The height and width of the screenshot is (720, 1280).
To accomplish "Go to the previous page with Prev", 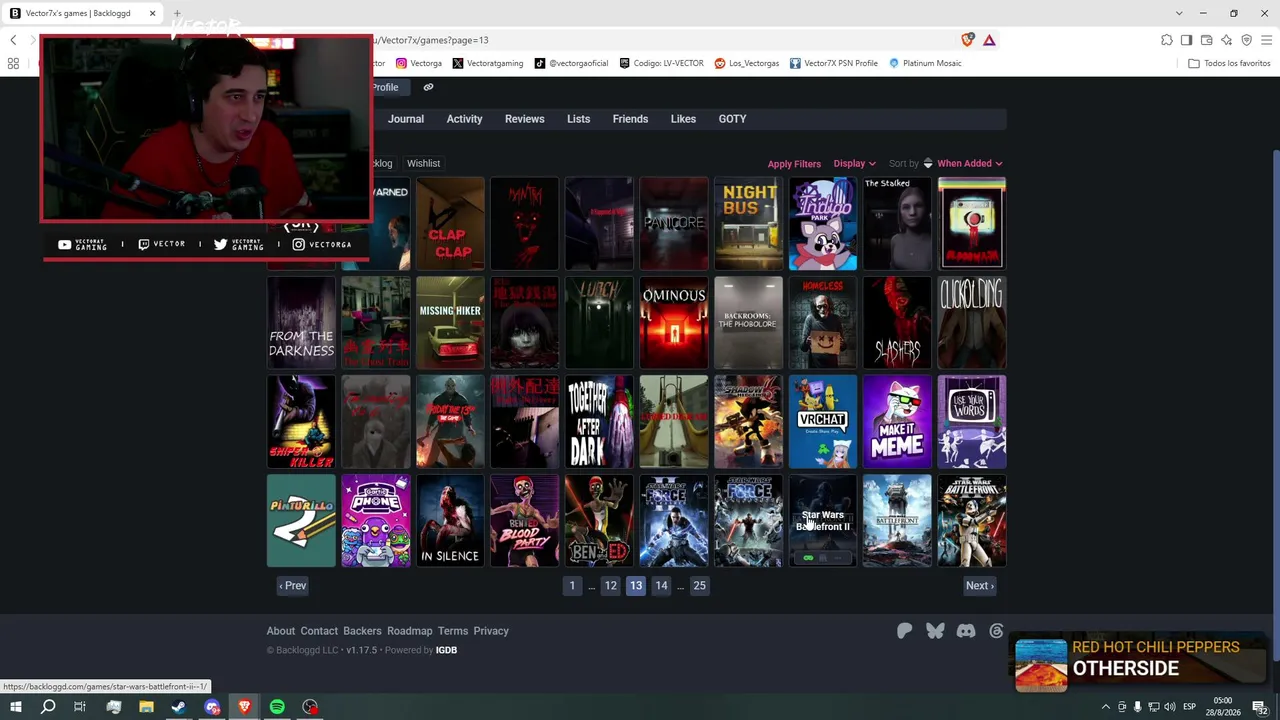I will pyautogui.click(x=293, y=586).
